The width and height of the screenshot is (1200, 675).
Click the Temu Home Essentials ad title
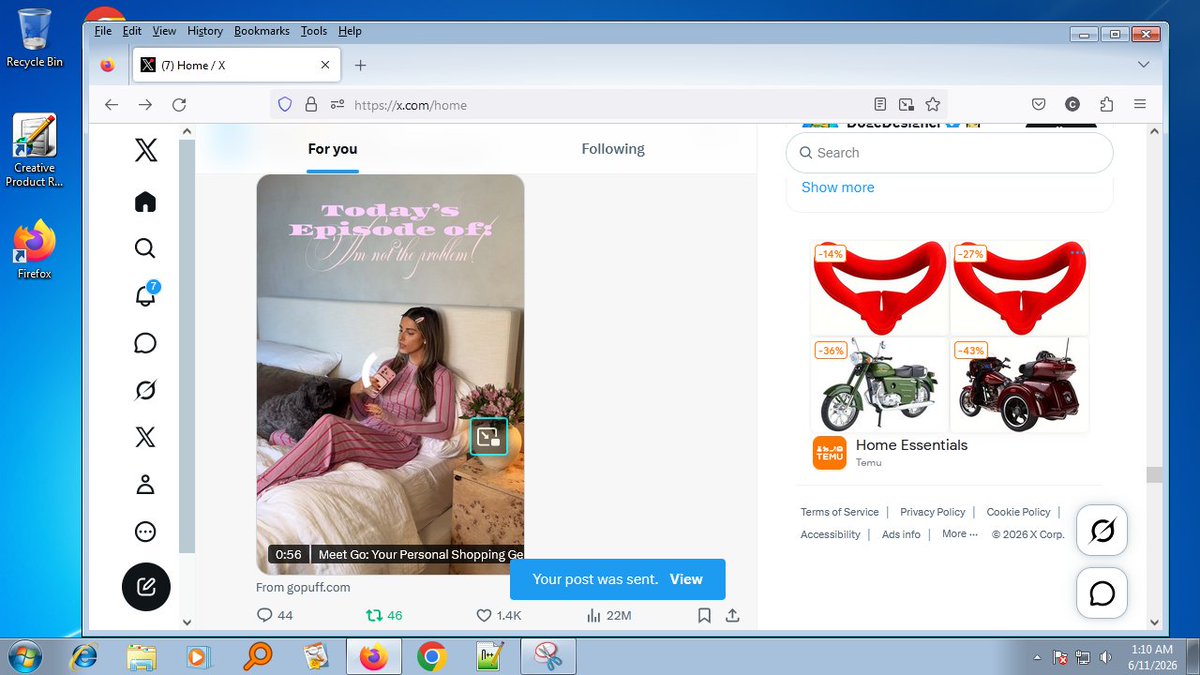(911, 445)
